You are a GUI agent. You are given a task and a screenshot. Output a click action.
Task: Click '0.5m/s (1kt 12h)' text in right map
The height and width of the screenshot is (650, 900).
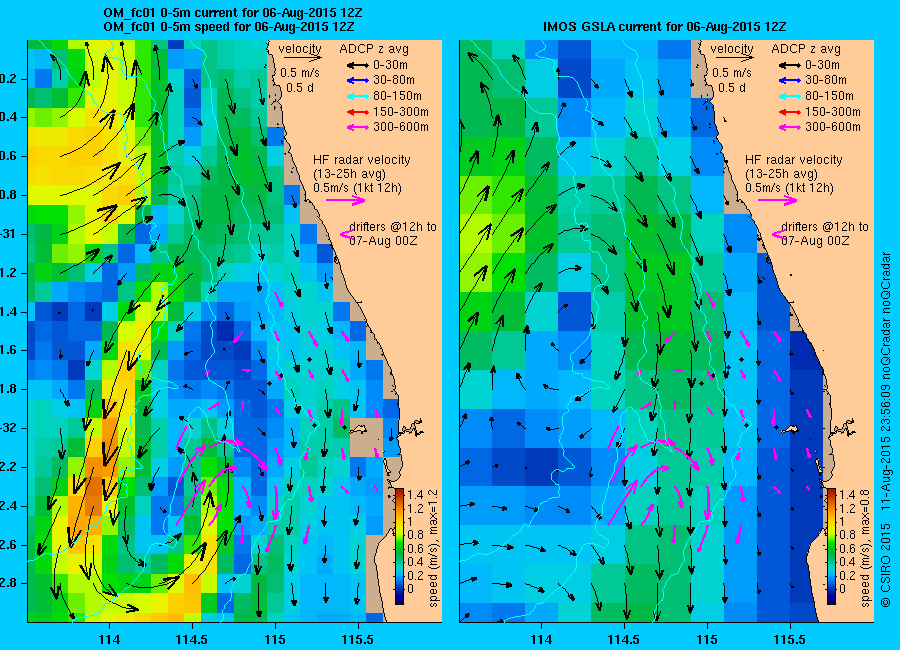[790, 188]
